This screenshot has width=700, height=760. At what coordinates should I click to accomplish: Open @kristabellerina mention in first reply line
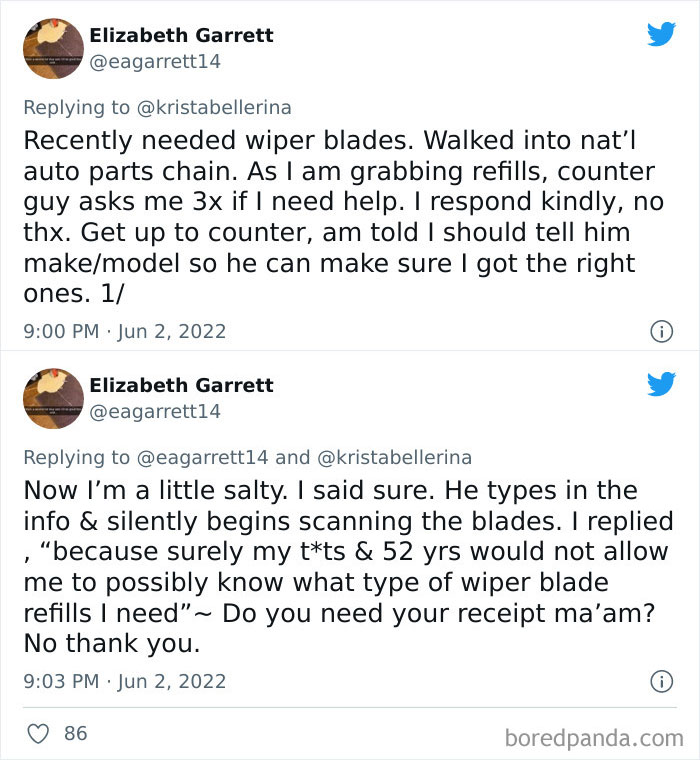point(213,107)
